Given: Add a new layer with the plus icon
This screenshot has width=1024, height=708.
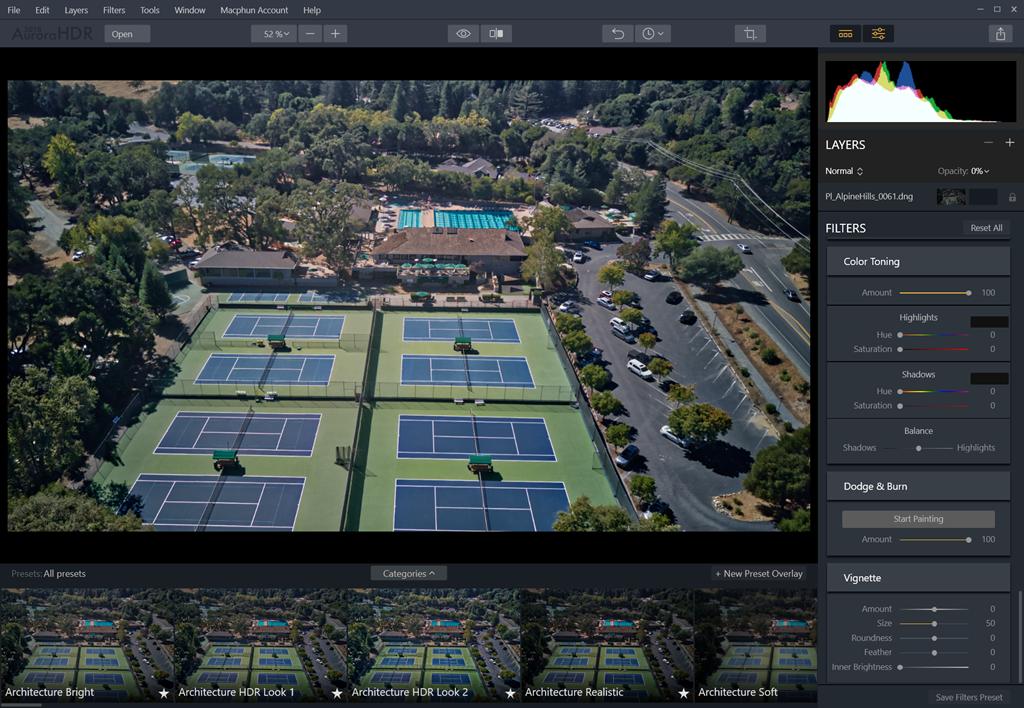Looking at the screenshot, I should [x=1010, y=142].
